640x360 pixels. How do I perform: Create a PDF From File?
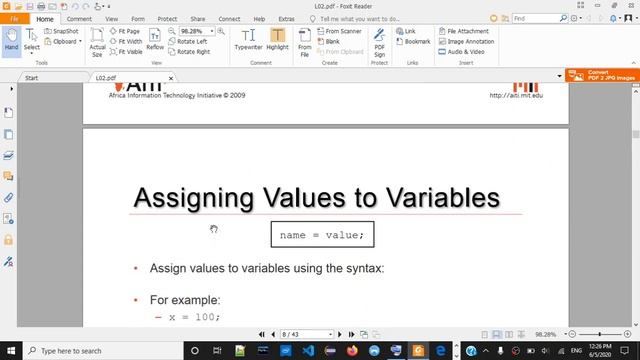coord(304,42)
